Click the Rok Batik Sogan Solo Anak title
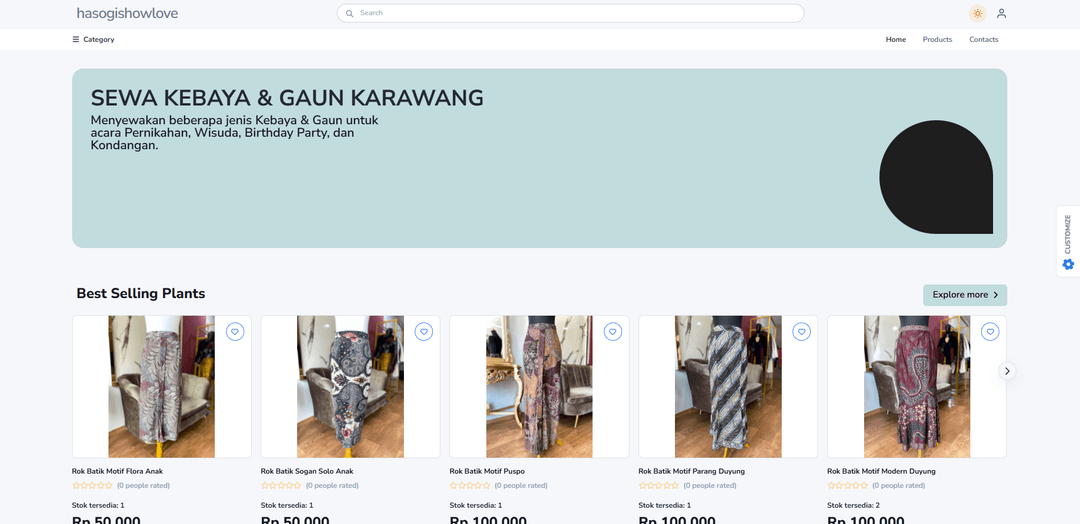 [x=307, y=472]
